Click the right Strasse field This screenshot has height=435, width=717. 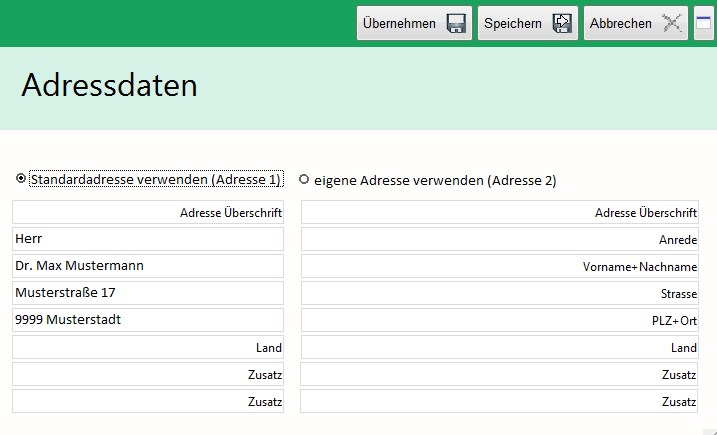499,293
